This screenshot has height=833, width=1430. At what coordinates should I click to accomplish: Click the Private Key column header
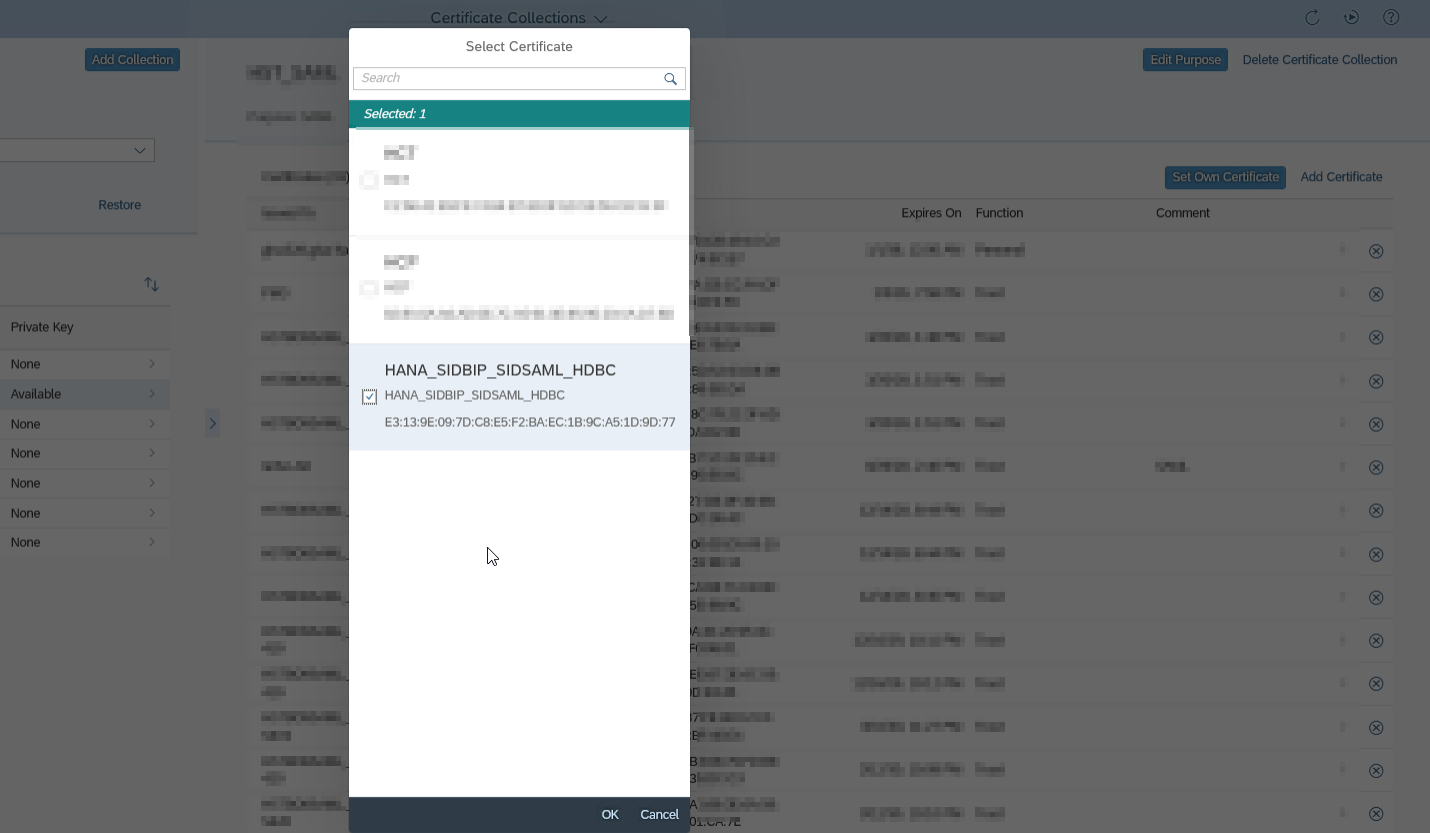point(42,327)
